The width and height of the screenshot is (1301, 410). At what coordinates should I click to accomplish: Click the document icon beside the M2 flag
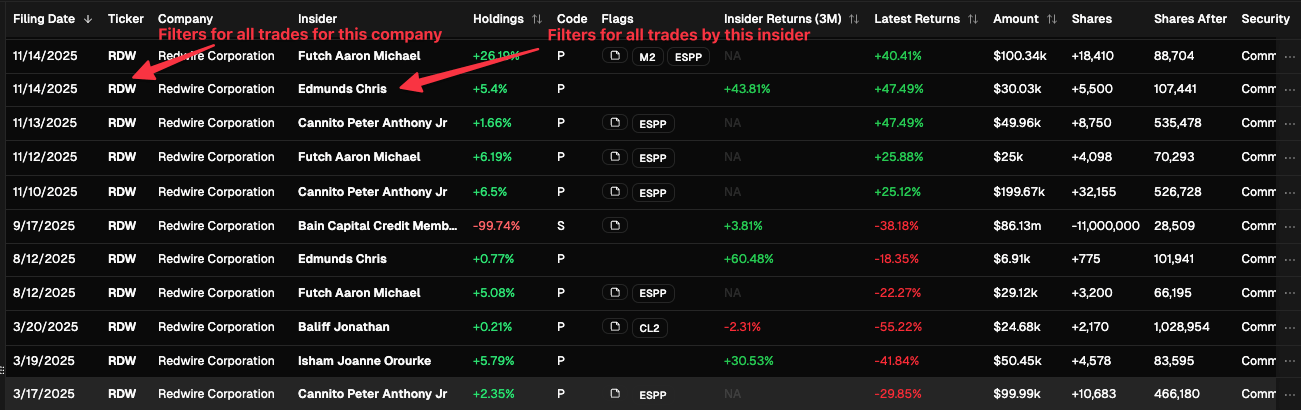point(615,57)
